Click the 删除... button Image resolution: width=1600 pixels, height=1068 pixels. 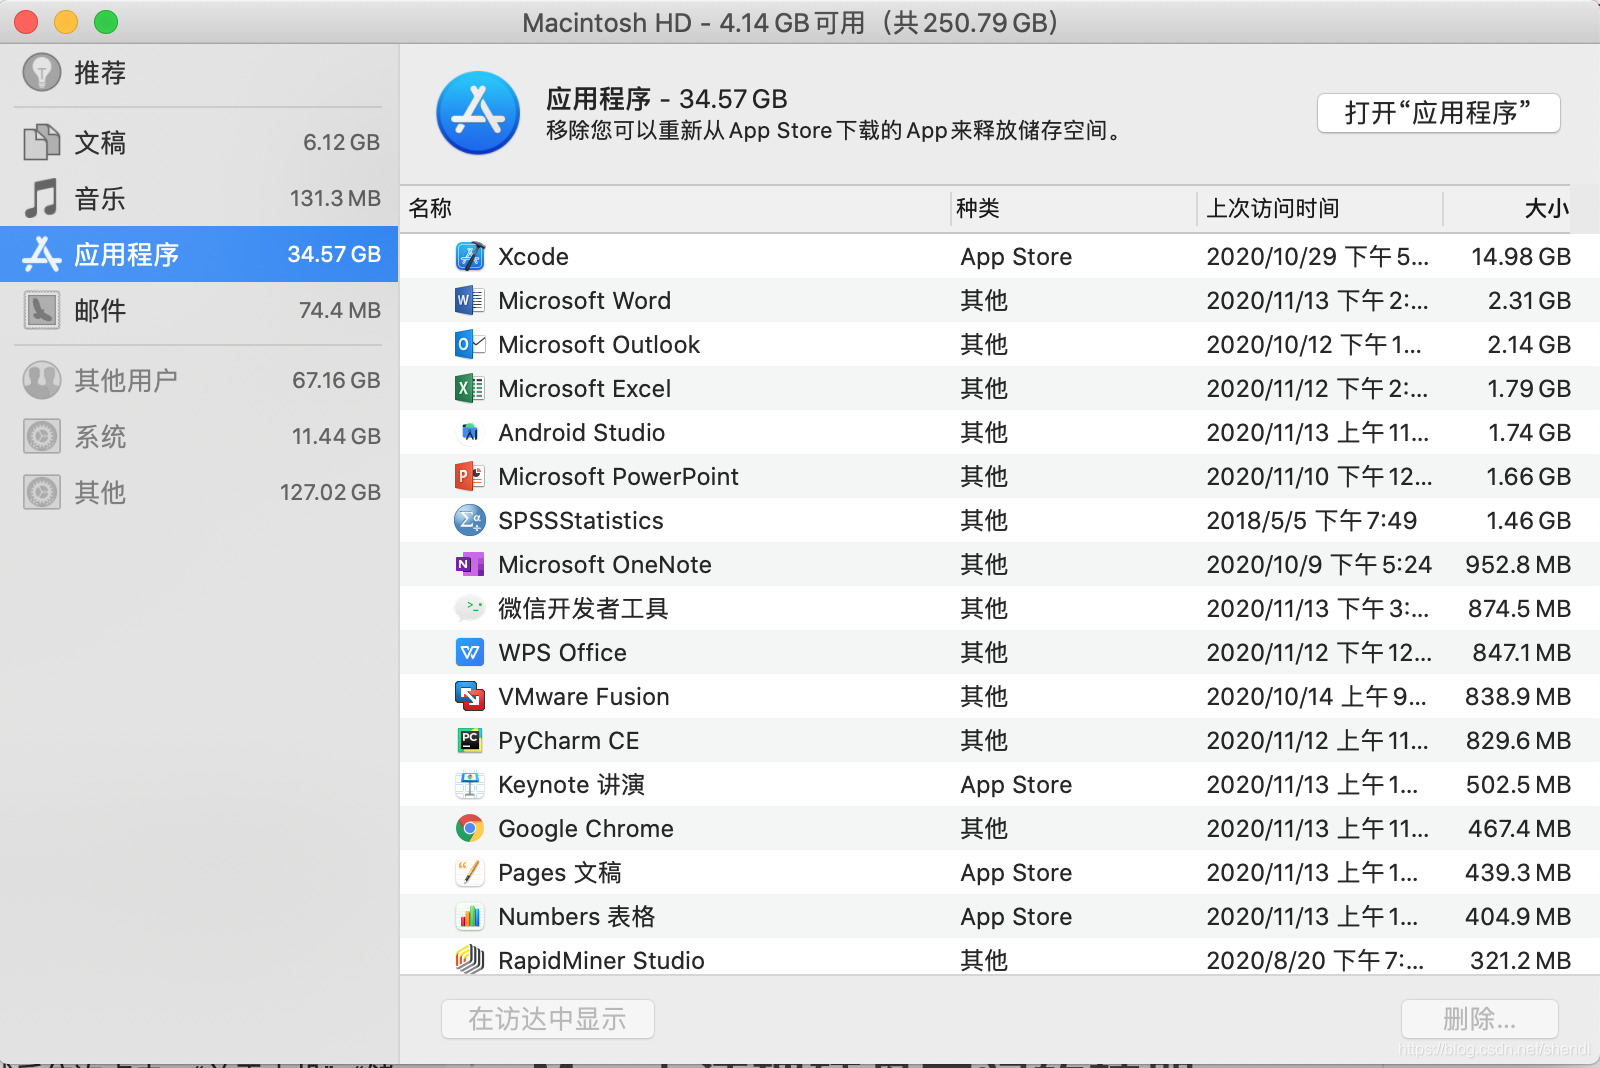1480,1019
